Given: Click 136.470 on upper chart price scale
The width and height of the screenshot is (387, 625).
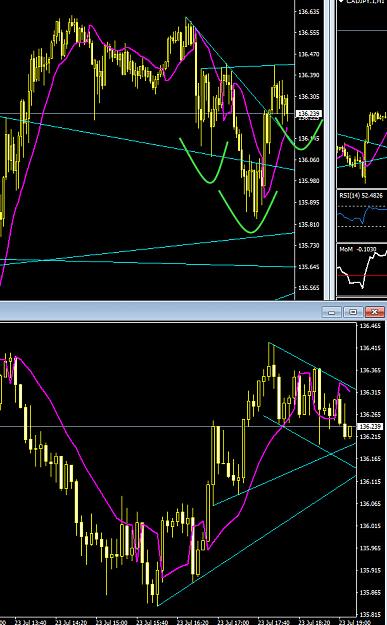Looking at the screenshot, I should click(x=309, y=54).
